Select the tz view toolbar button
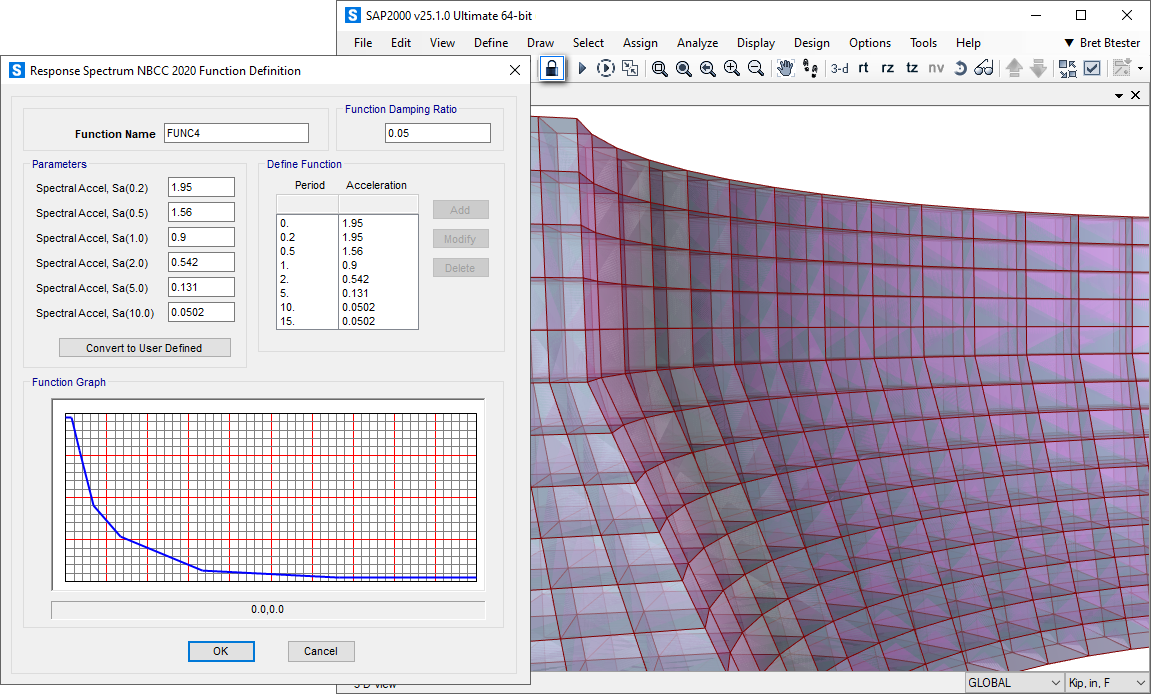The height and width of the screenshot is (694, 1151). (x=911, y=67)
